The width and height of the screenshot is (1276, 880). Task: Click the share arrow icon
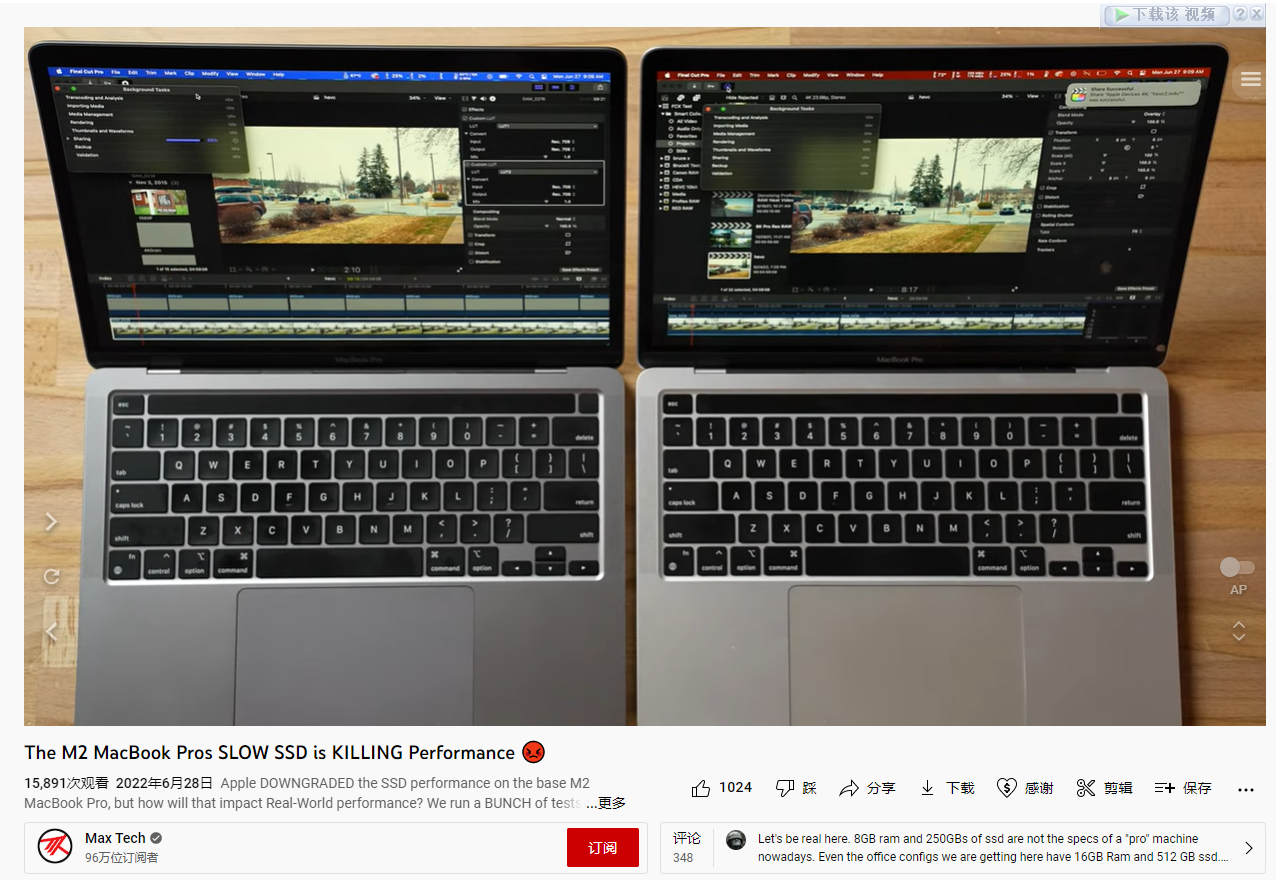[849, 788]
